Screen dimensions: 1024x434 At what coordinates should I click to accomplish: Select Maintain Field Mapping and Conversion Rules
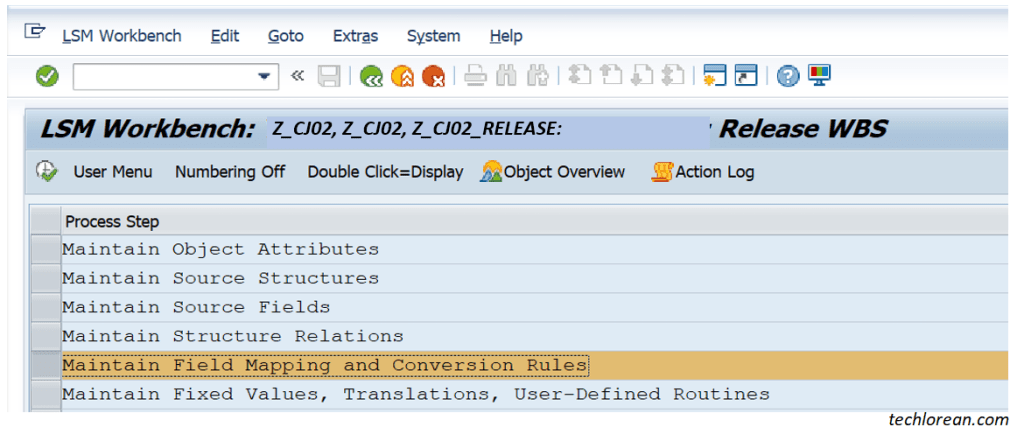click(535, 365)
